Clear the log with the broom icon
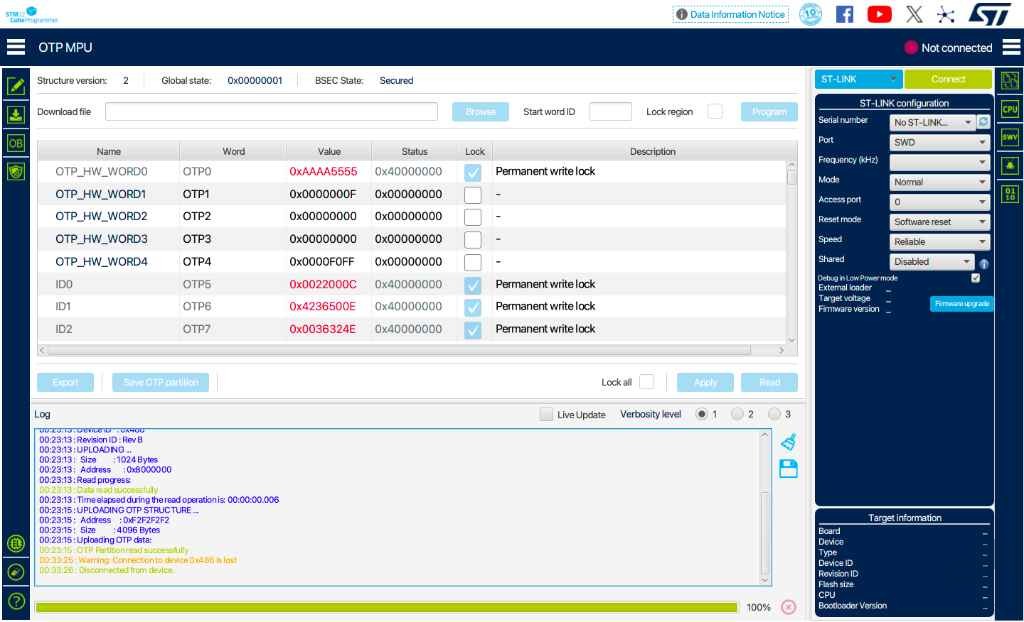The image size is (1024, 622). point(788,442)
